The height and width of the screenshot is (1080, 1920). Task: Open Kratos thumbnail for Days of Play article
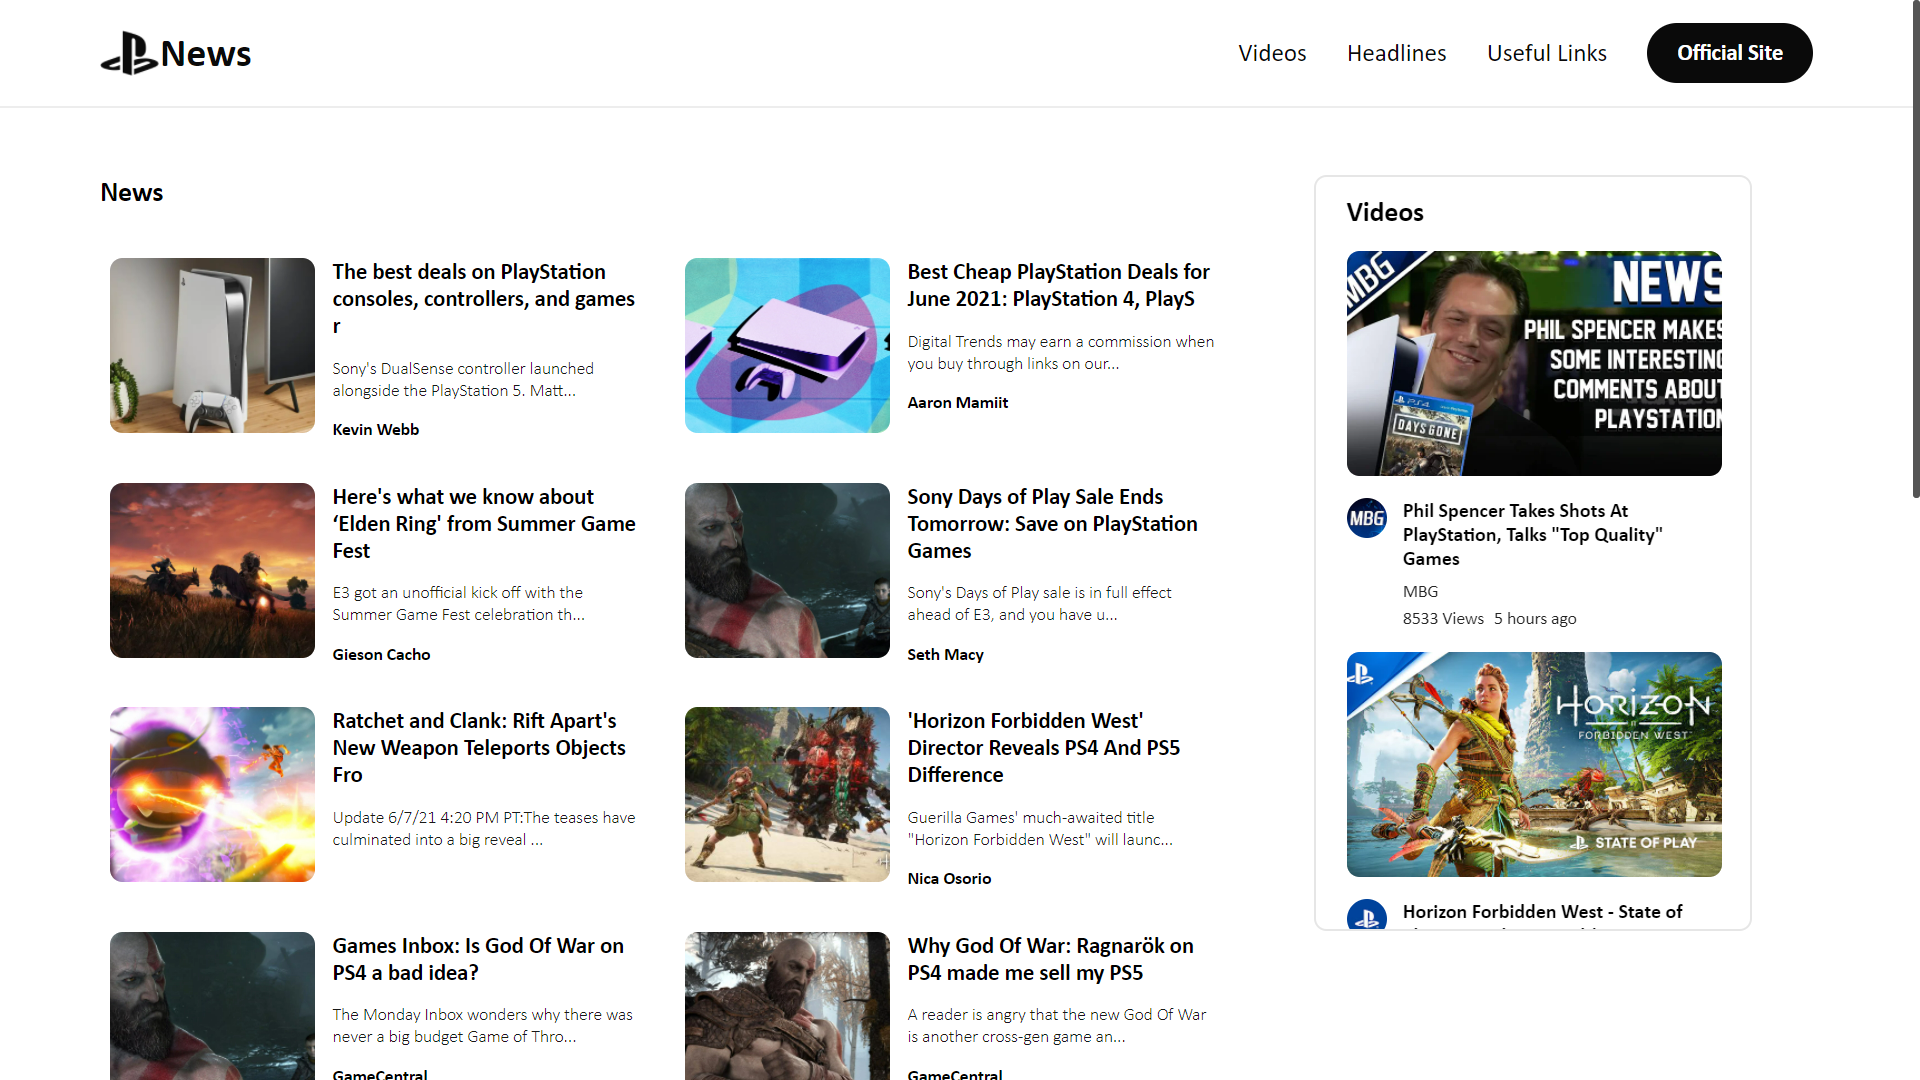pyautogui.click(x=787, y=570)
